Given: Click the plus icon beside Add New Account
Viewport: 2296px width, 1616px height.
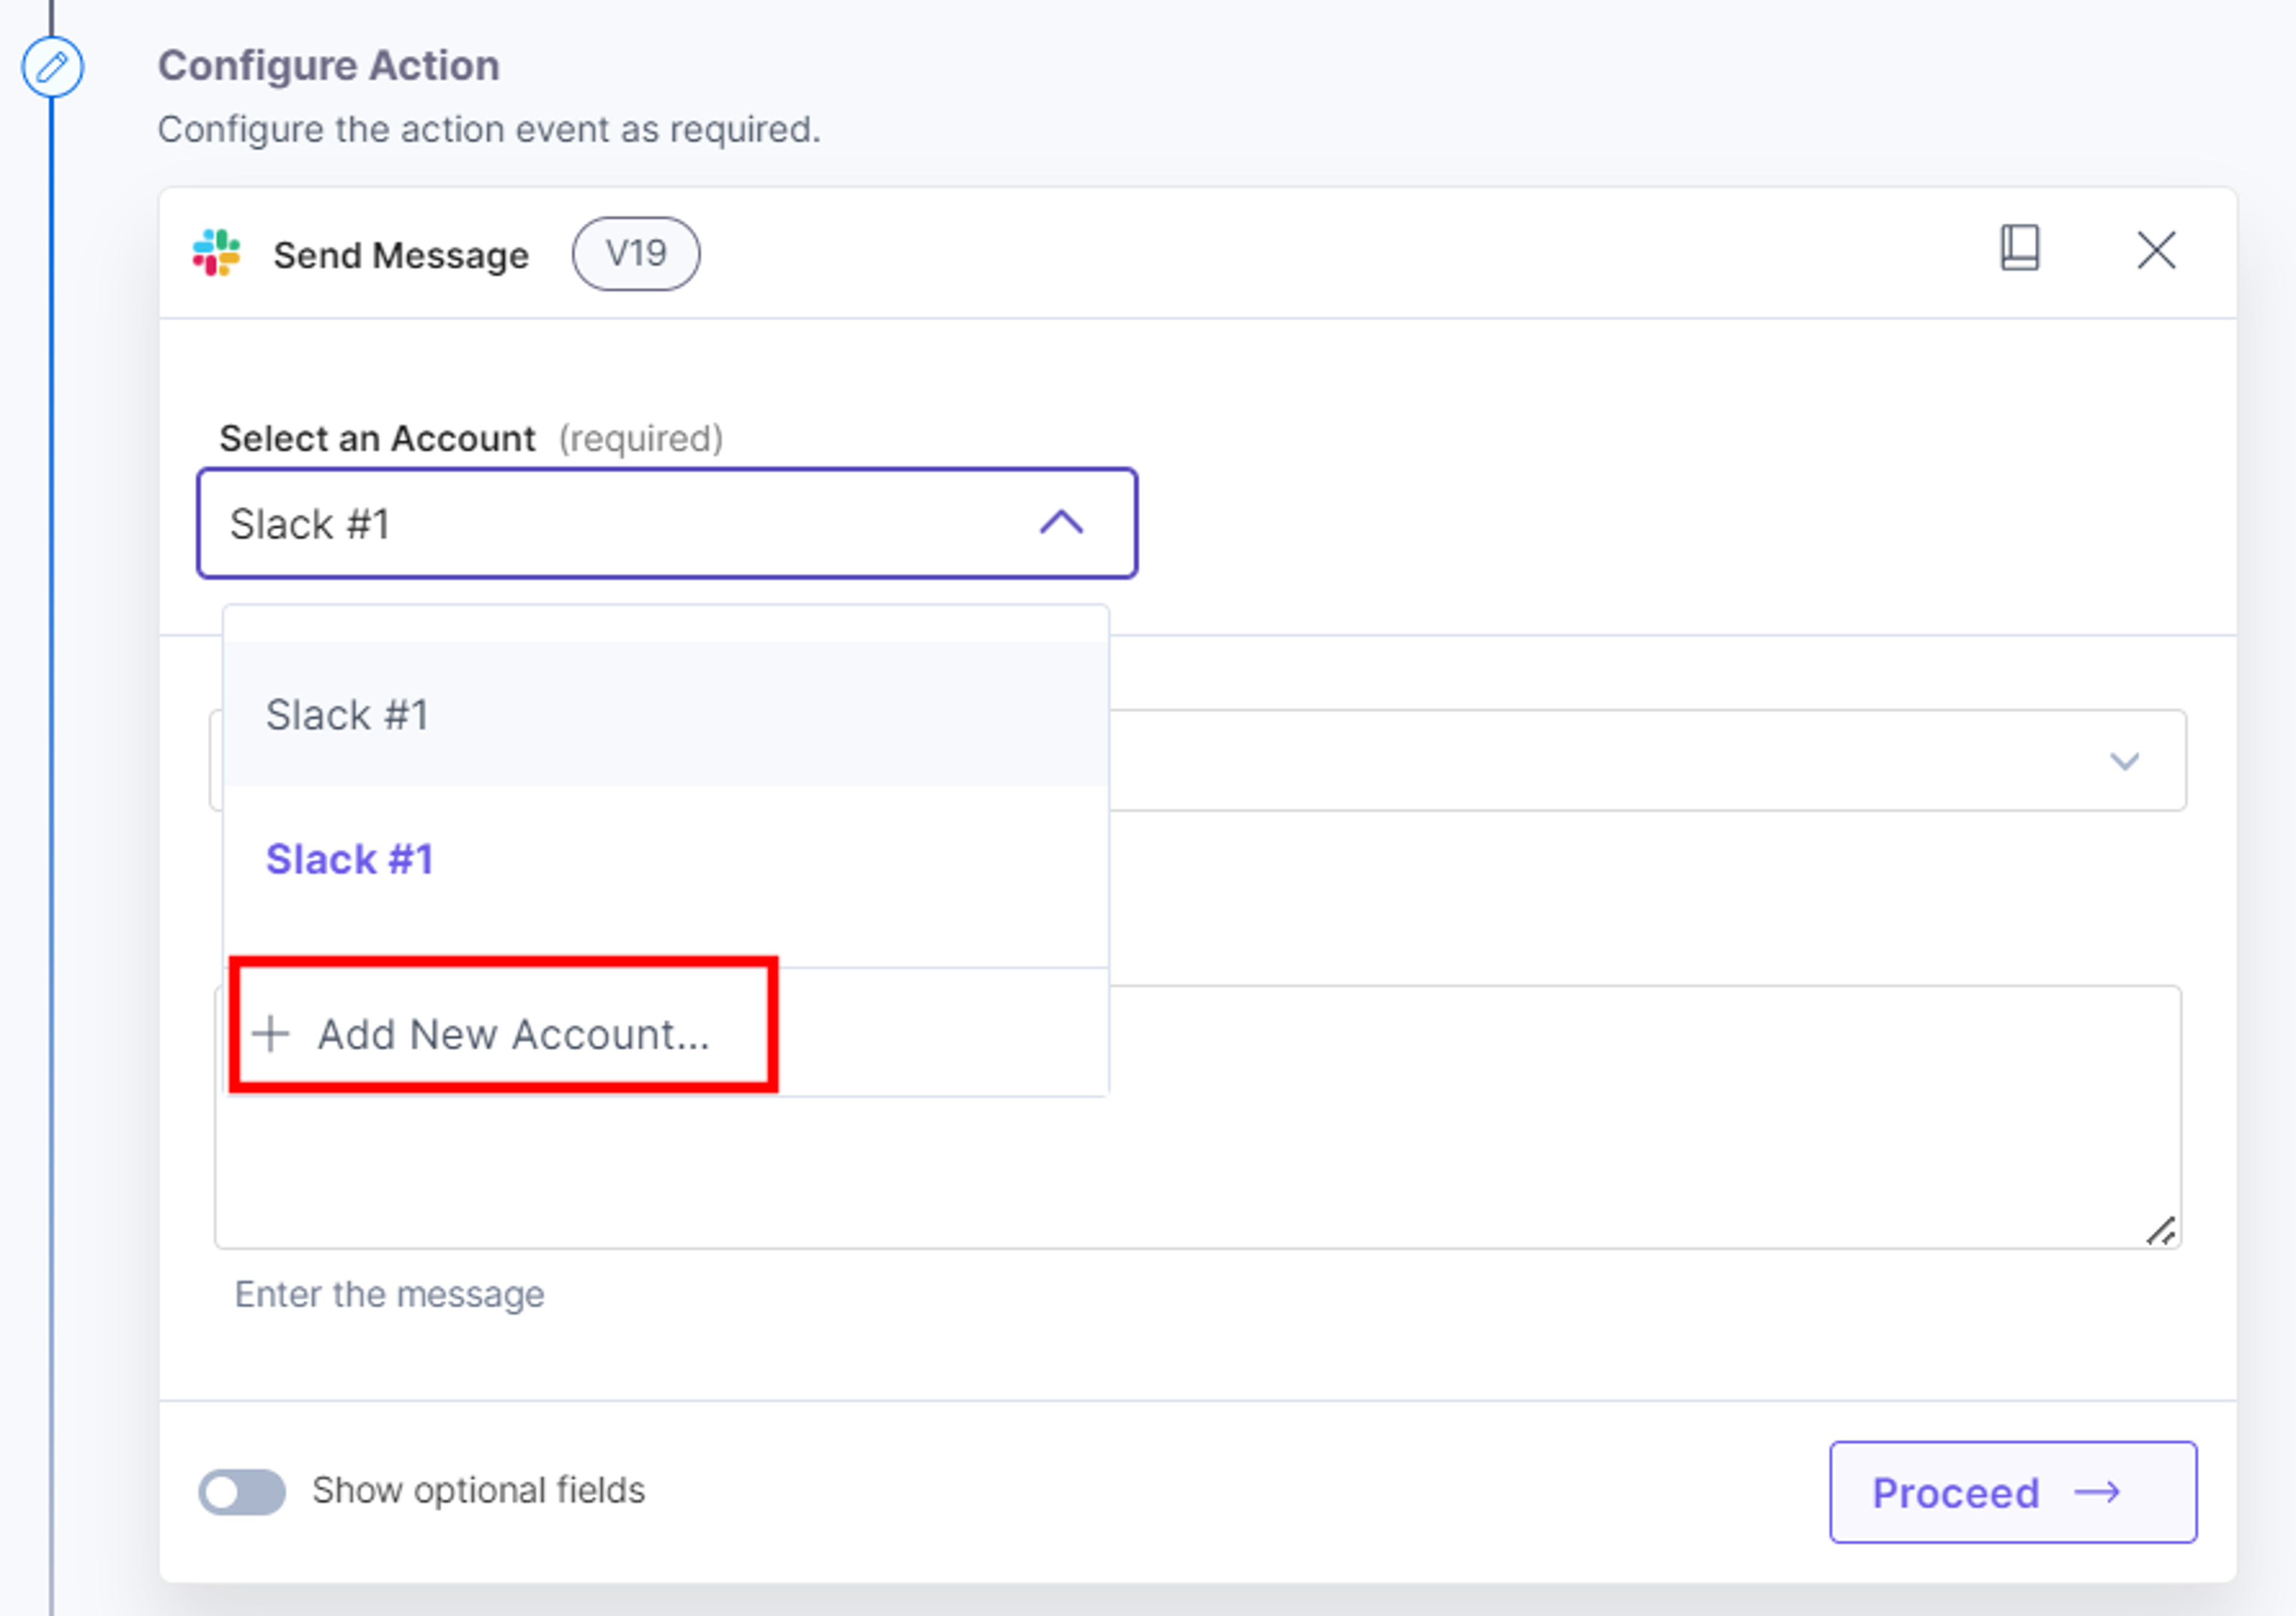Looking at the screenshot, I should click(271, 1033).
